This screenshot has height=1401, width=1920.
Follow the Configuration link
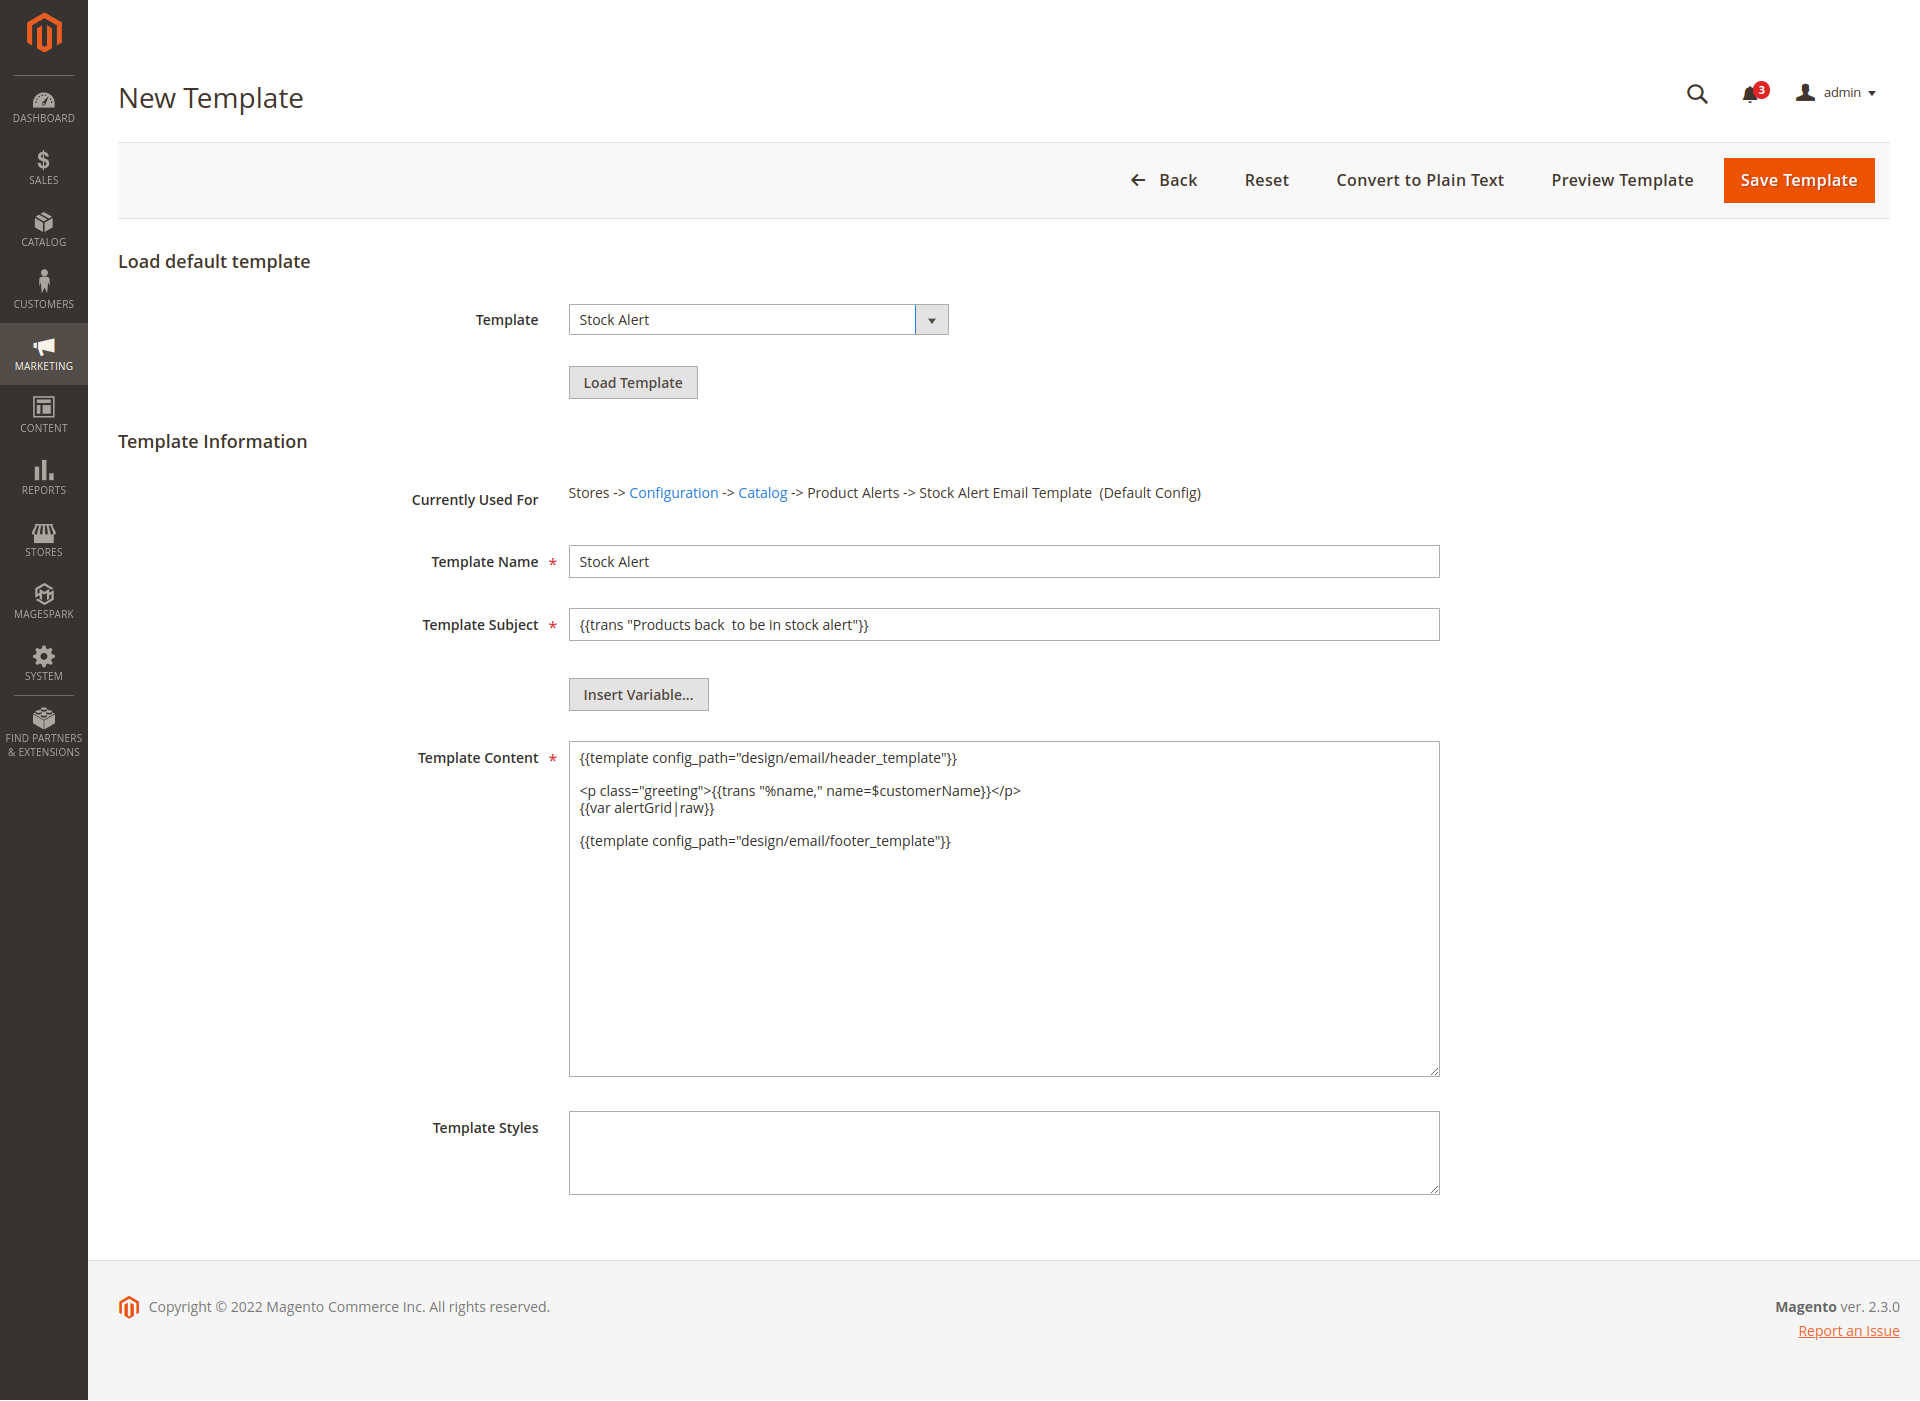tap(673, 493)
